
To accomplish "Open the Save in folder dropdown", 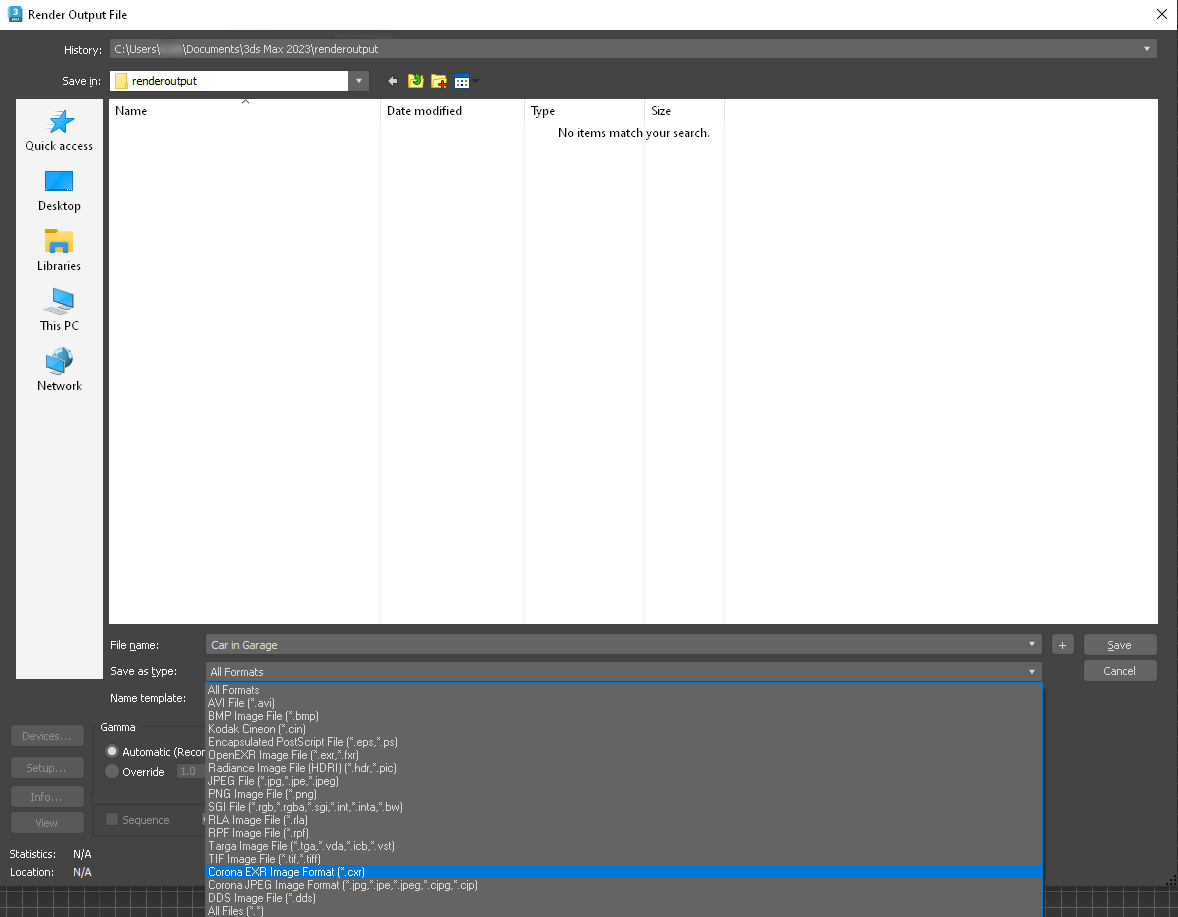I will (358, 81).
